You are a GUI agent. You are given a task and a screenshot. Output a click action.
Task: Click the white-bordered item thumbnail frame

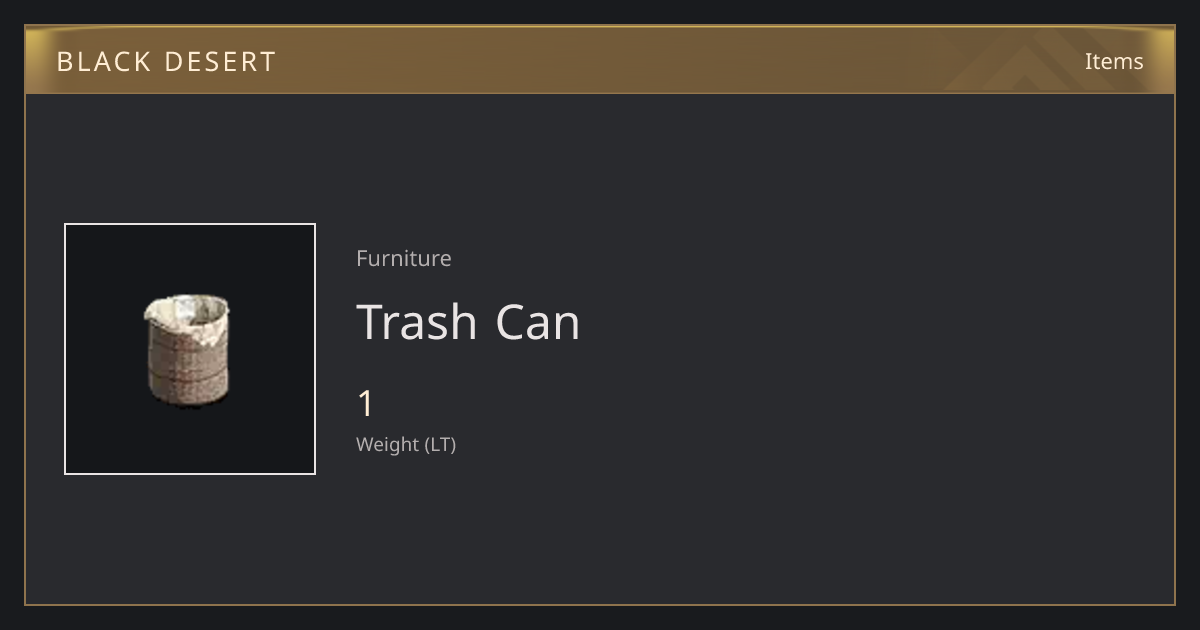tap(190, 349)
